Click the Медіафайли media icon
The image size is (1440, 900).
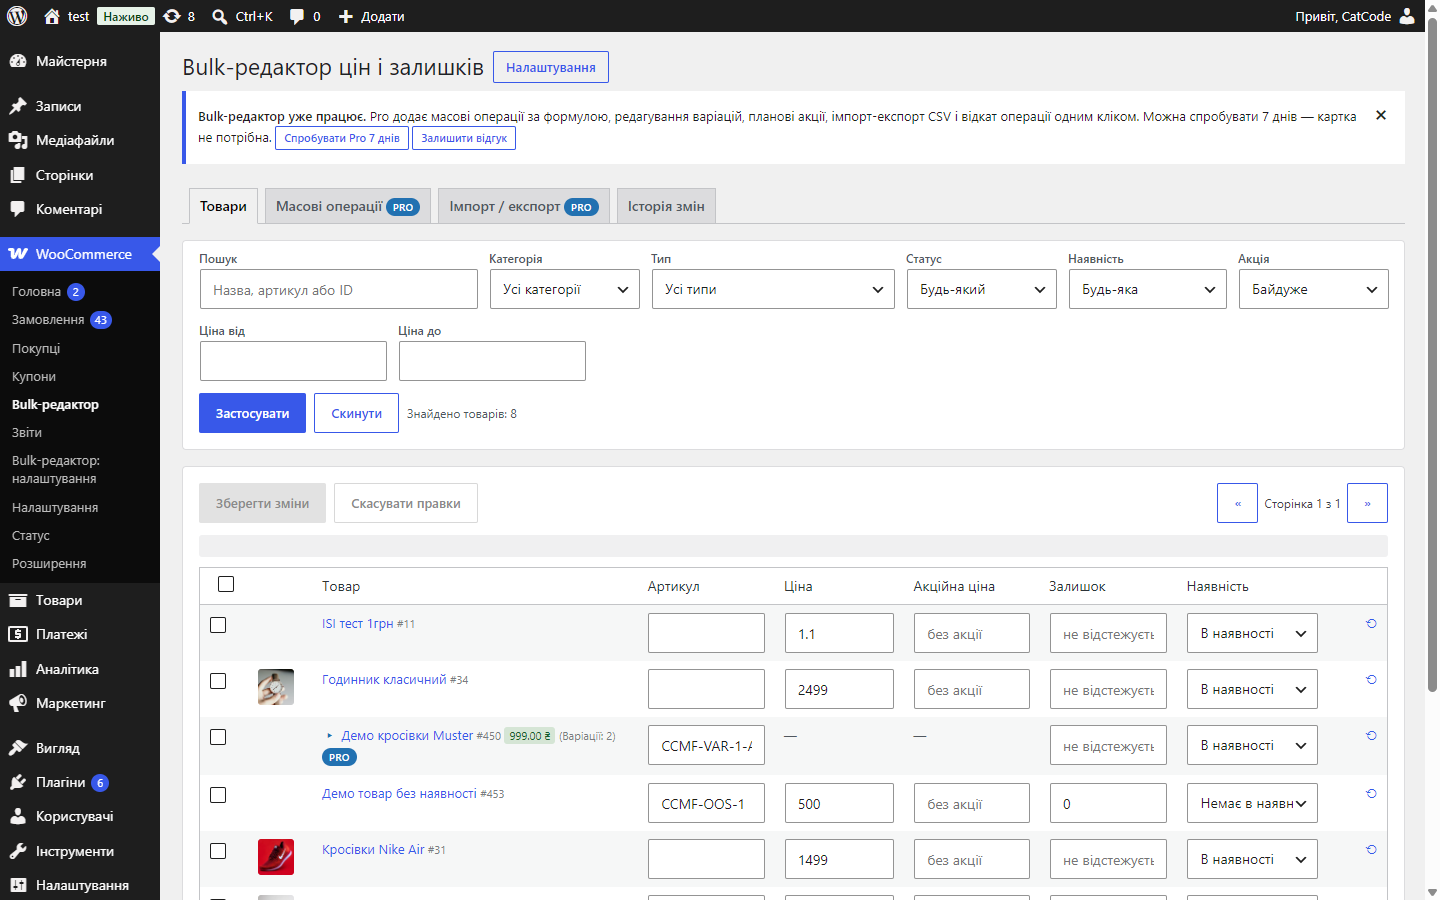click(18, 140)
